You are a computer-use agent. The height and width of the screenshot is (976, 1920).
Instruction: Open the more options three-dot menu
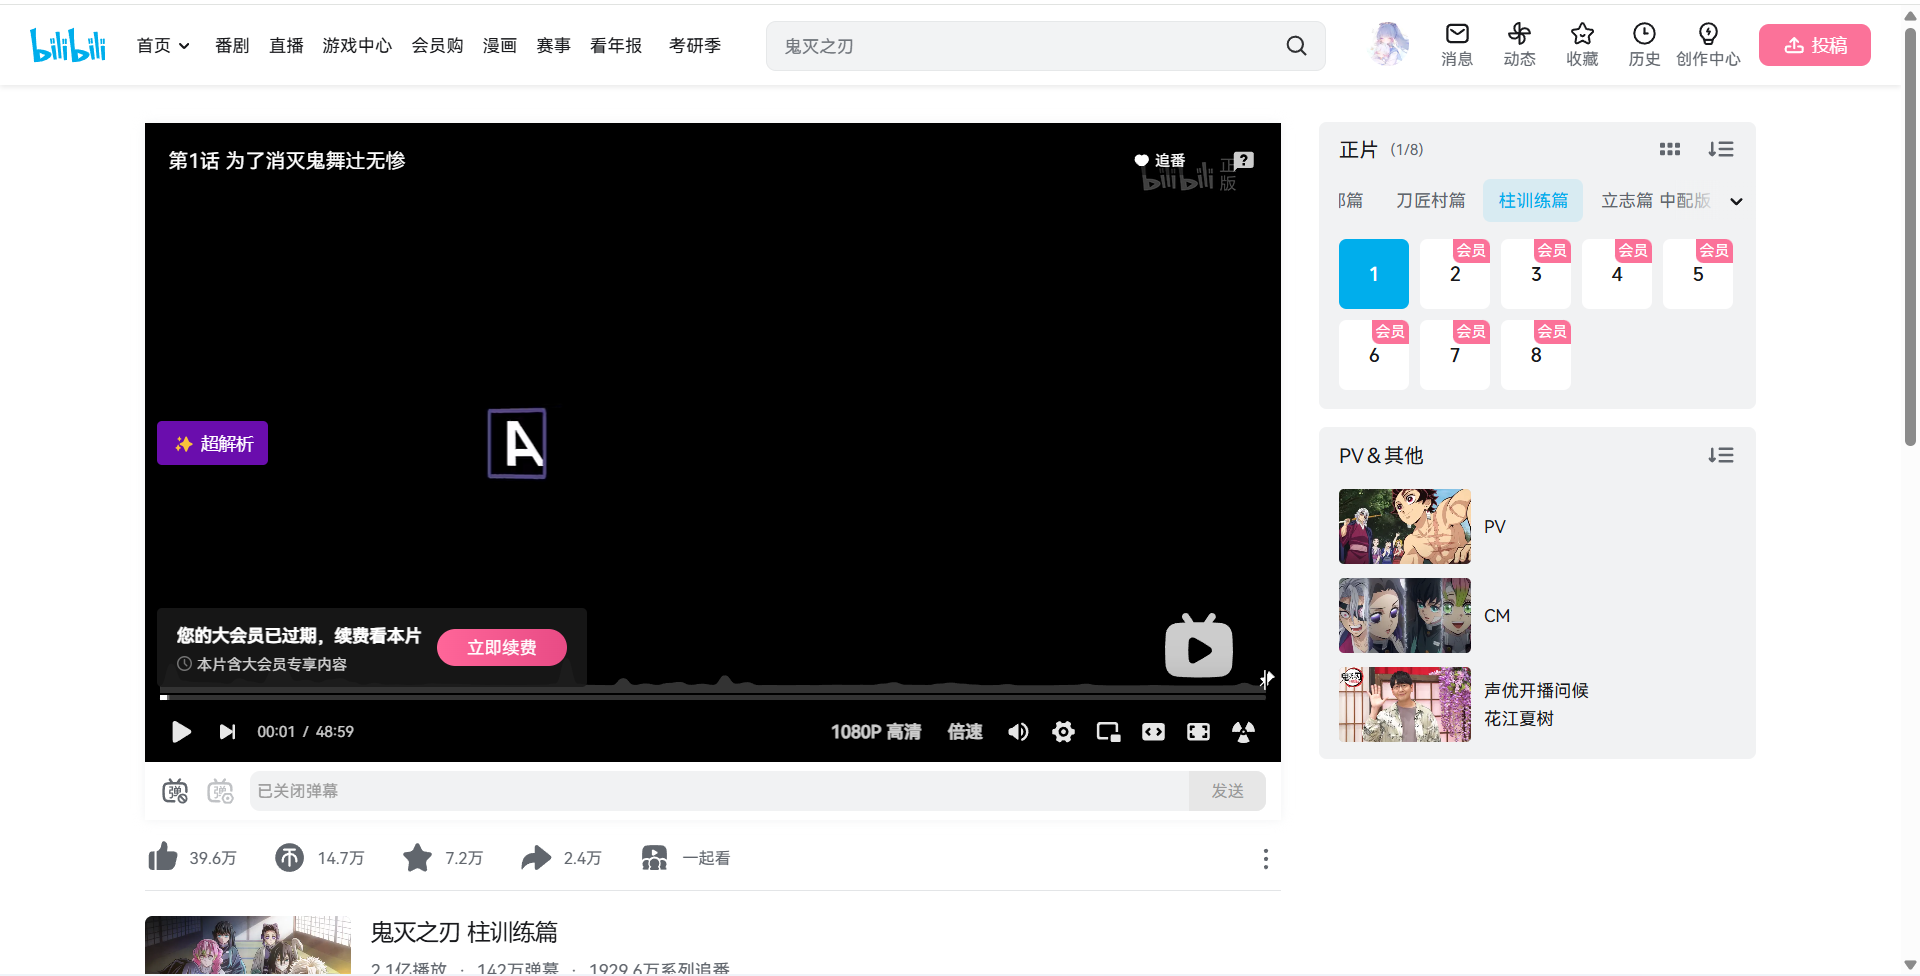coord(1265,858)
